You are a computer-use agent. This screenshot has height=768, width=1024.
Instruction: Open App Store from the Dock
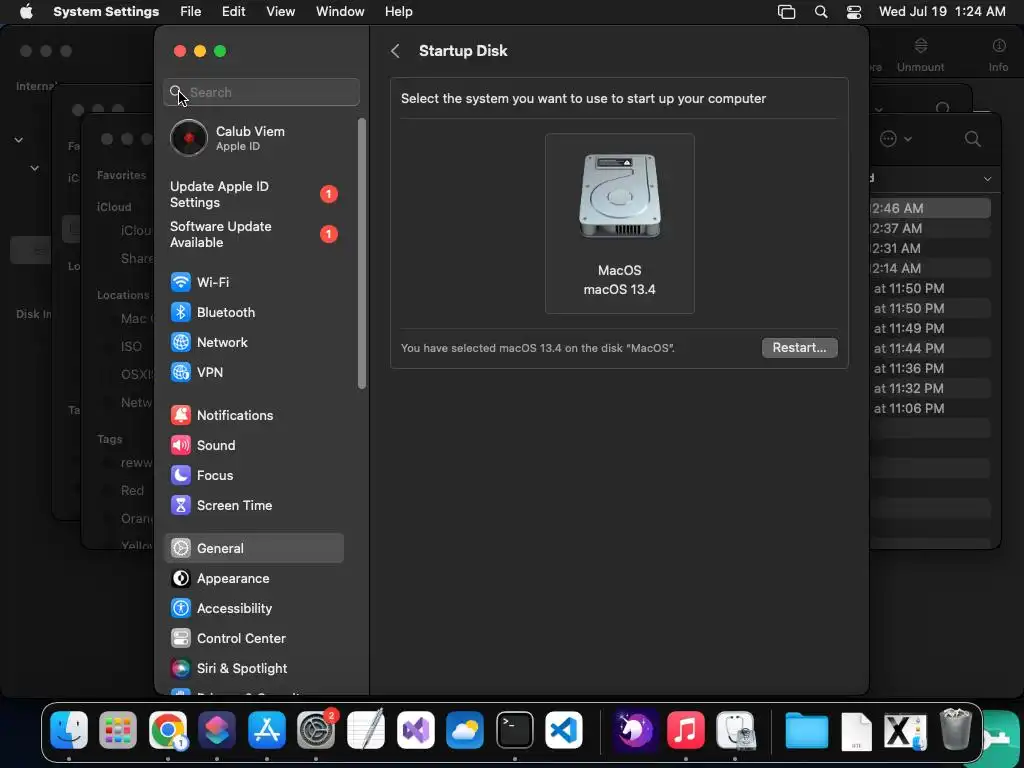(266, 730)
